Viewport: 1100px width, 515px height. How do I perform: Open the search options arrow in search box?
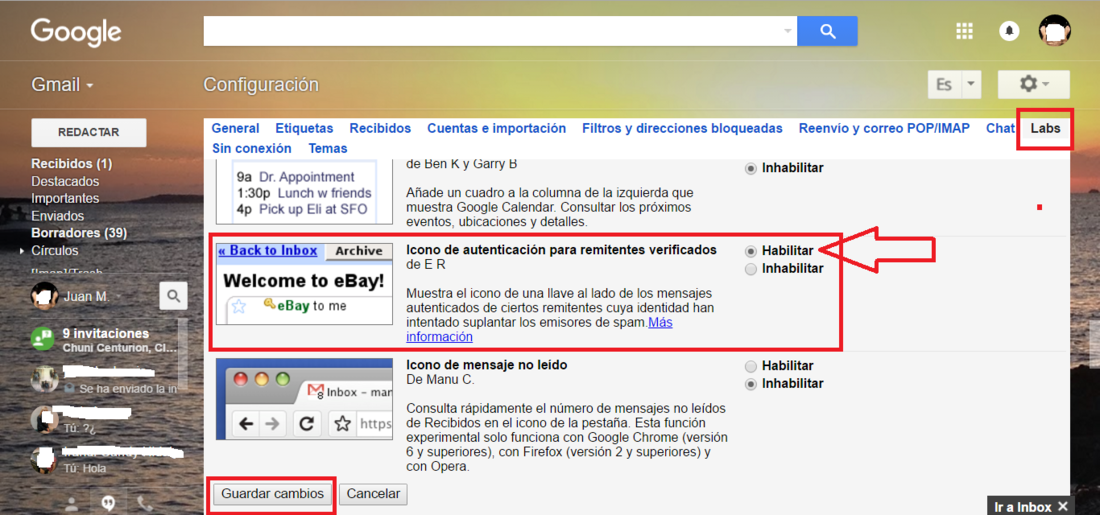click(x=787, y=31)
